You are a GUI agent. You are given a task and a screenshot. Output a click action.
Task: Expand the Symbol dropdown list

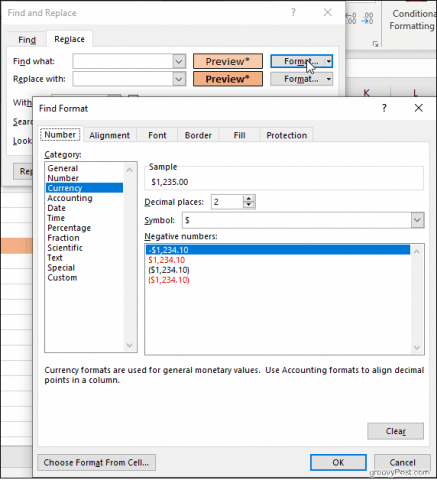pos(417,220)
